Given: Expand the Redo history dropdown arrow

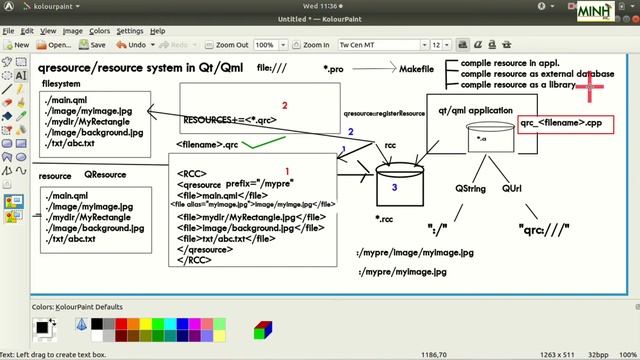Looking at the screenshot, I should [x=195, y=45].
